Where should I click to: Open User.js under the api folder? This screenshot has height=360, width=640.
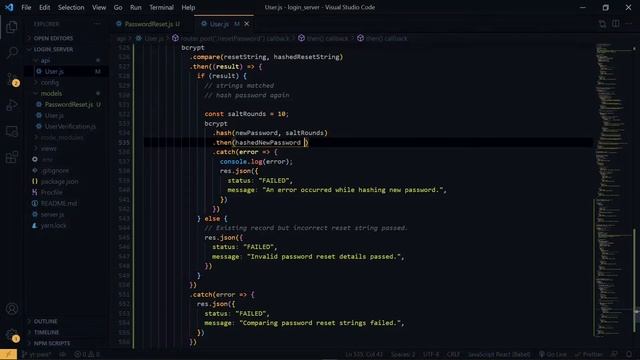point(54,71)
